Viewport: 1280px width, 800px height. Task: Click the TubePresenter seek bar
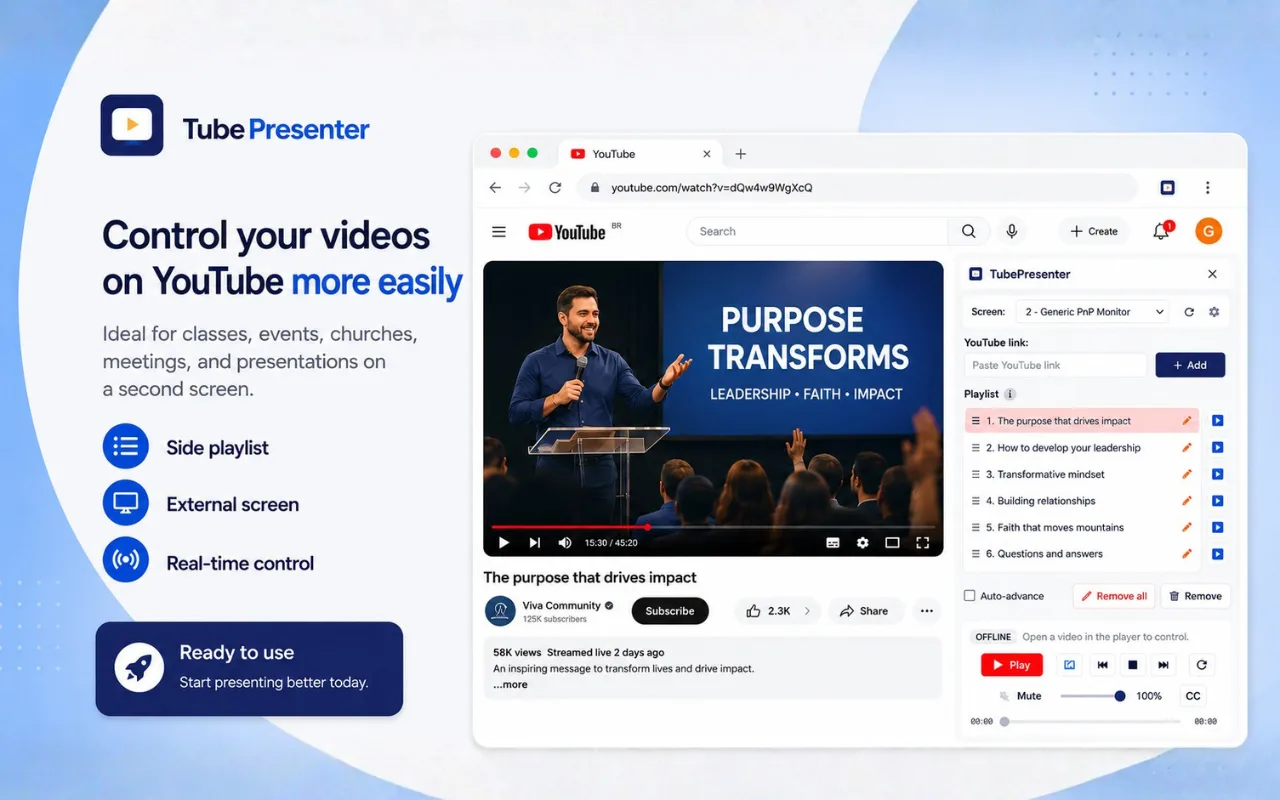coord(1091,721)
